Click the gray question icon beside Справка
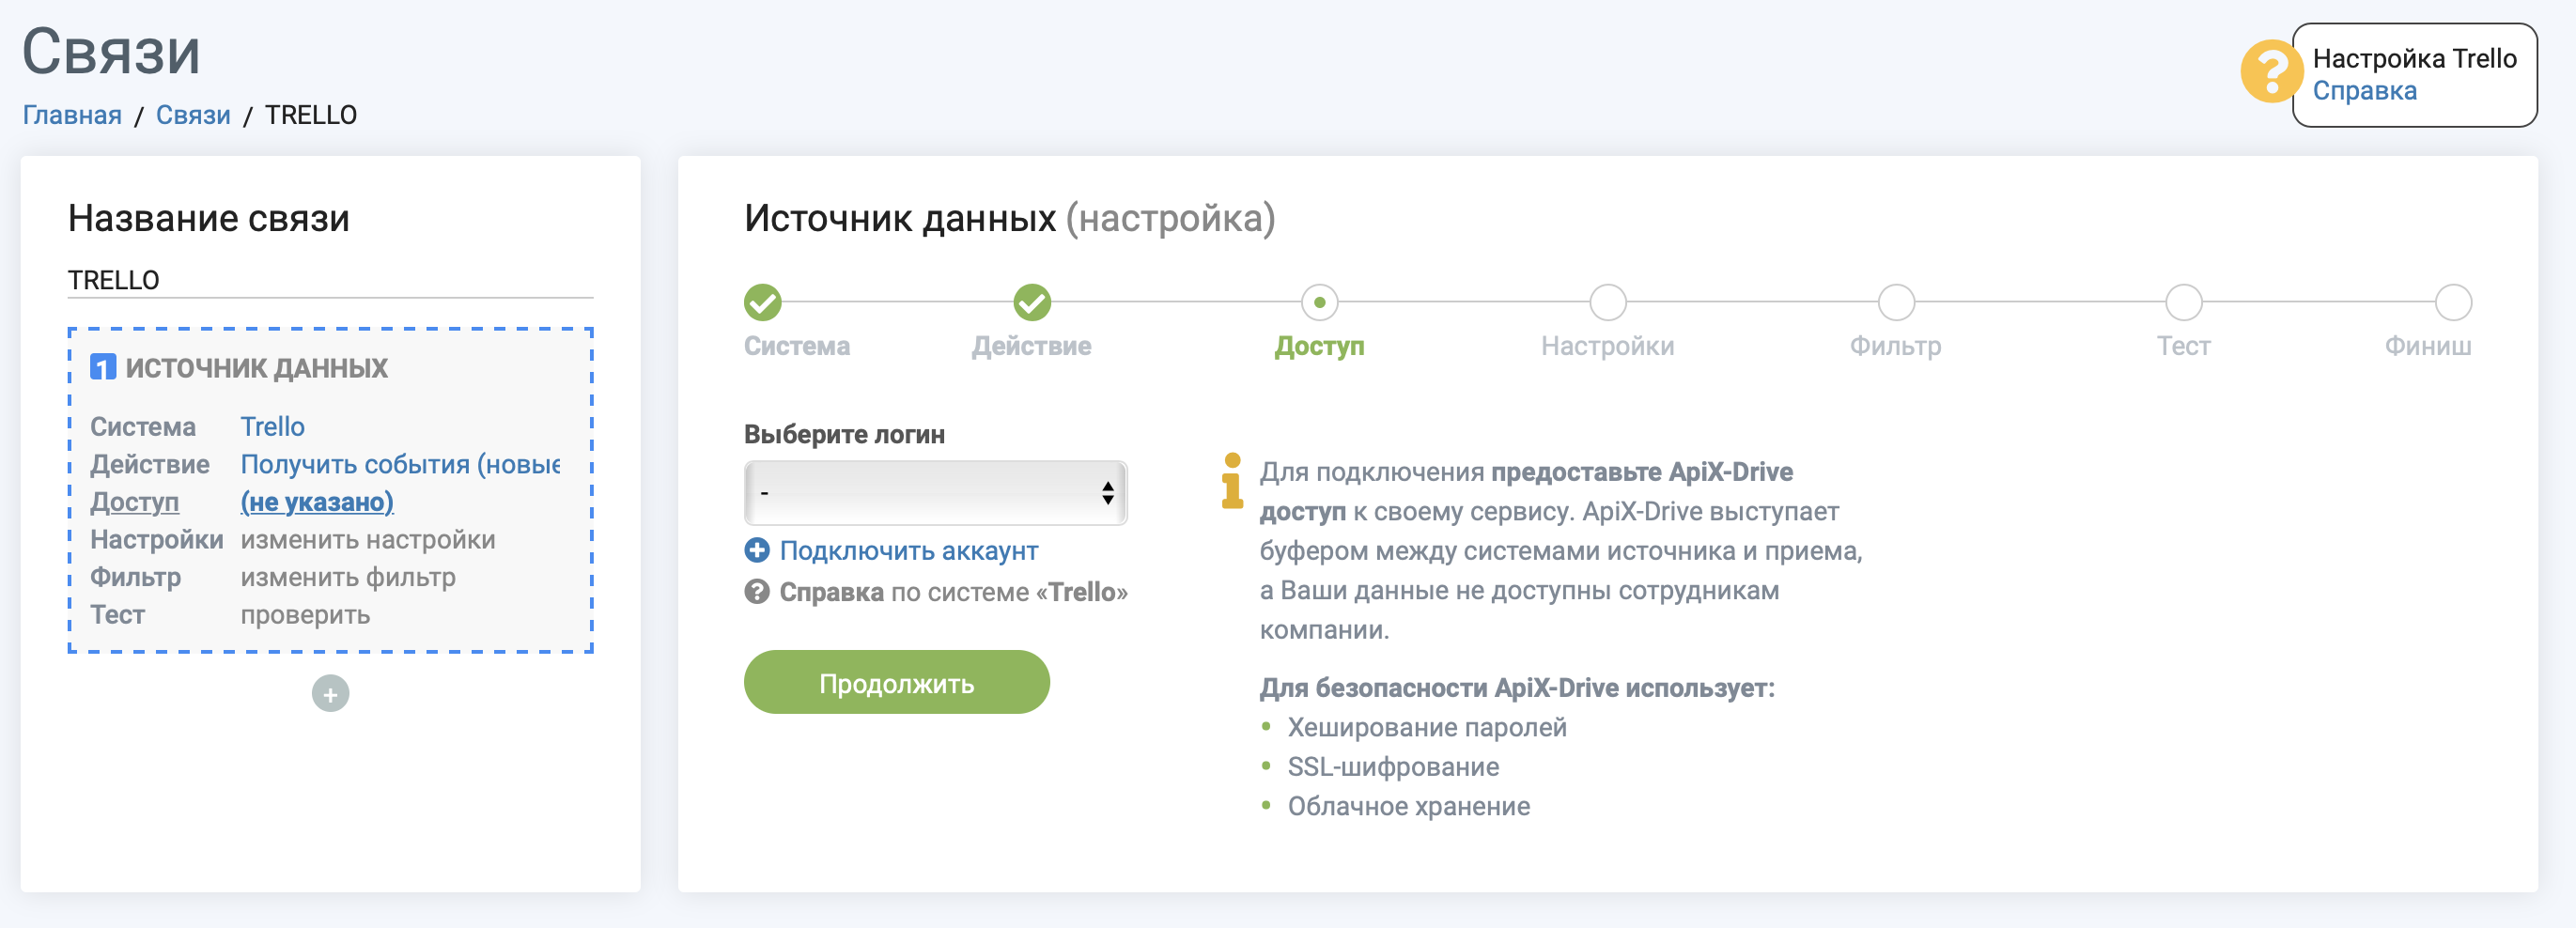Screen dimensions: 2576x928 757,592
